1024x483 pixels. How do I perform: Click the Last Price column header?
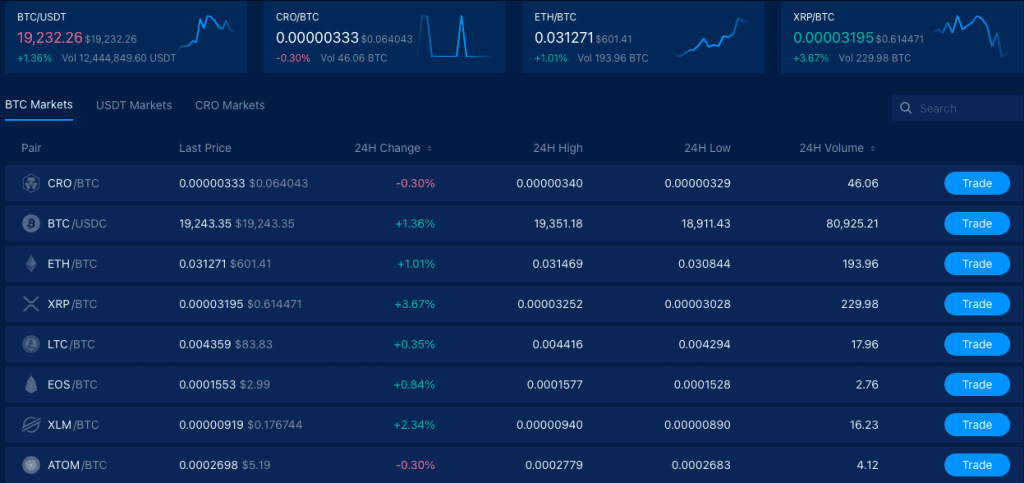tap(205, 148)
